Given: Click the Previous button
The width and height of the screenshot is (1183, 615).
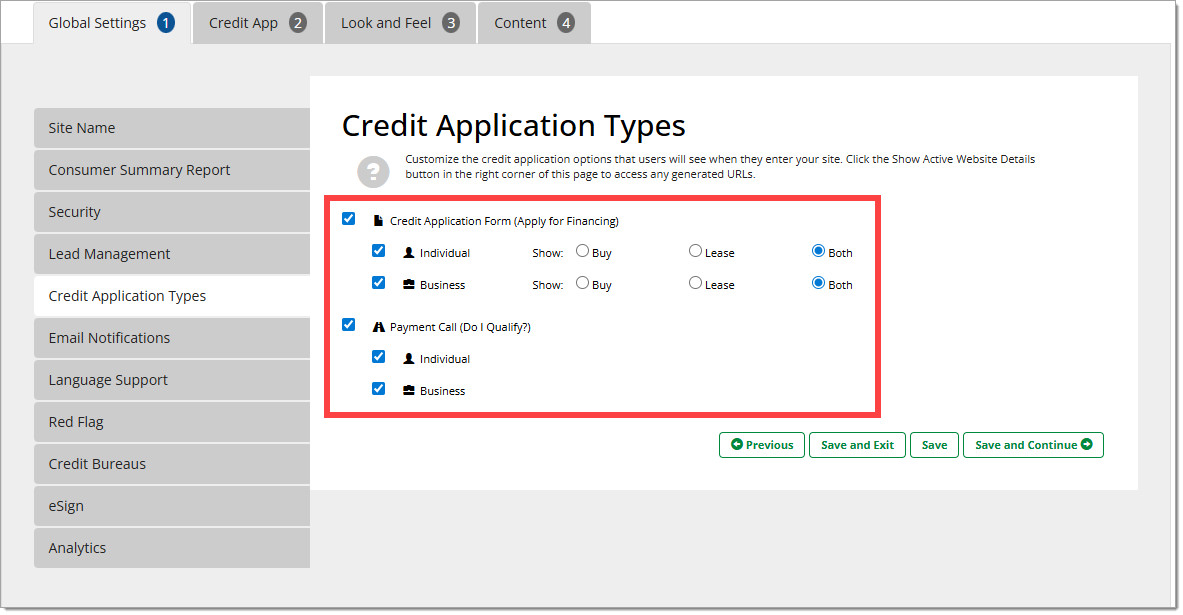Looking at the screenshot, I should point(762,445).
